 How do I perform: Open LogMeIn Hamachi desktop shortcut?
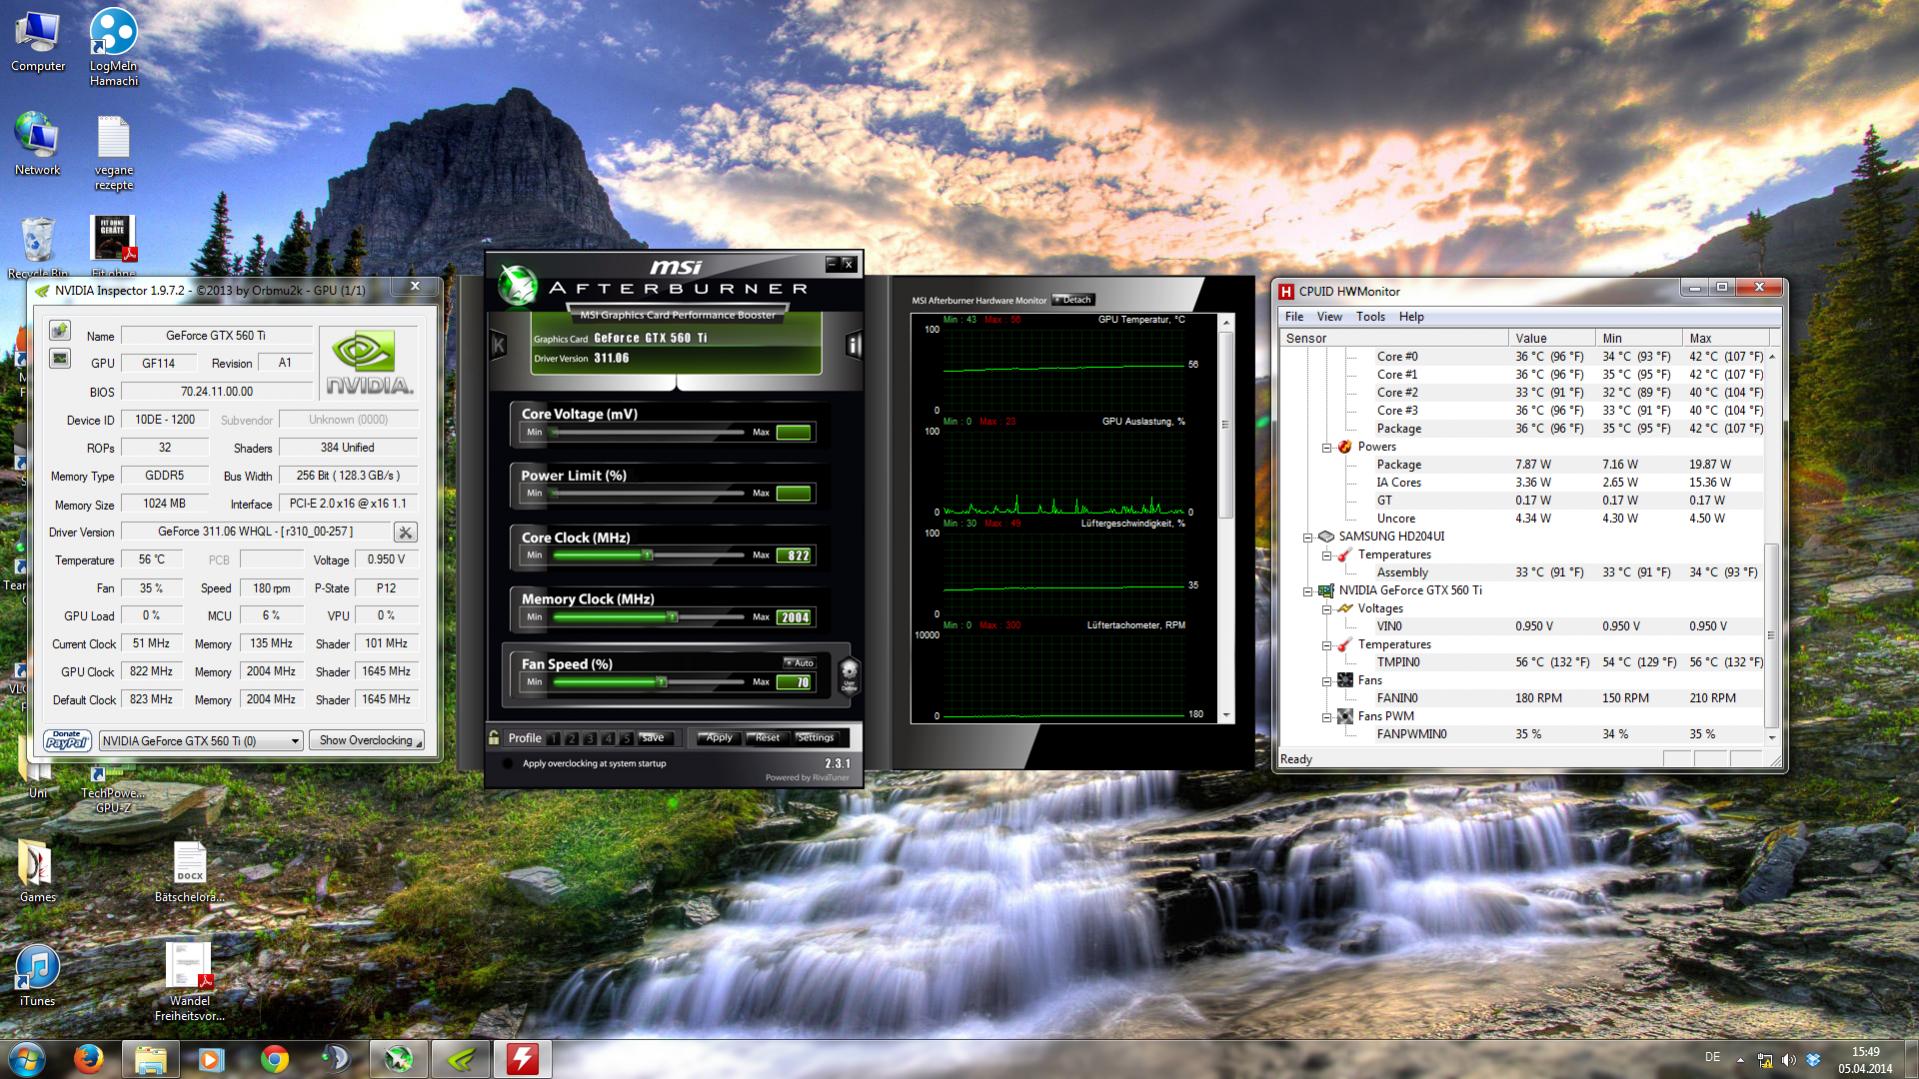(113, 47)
